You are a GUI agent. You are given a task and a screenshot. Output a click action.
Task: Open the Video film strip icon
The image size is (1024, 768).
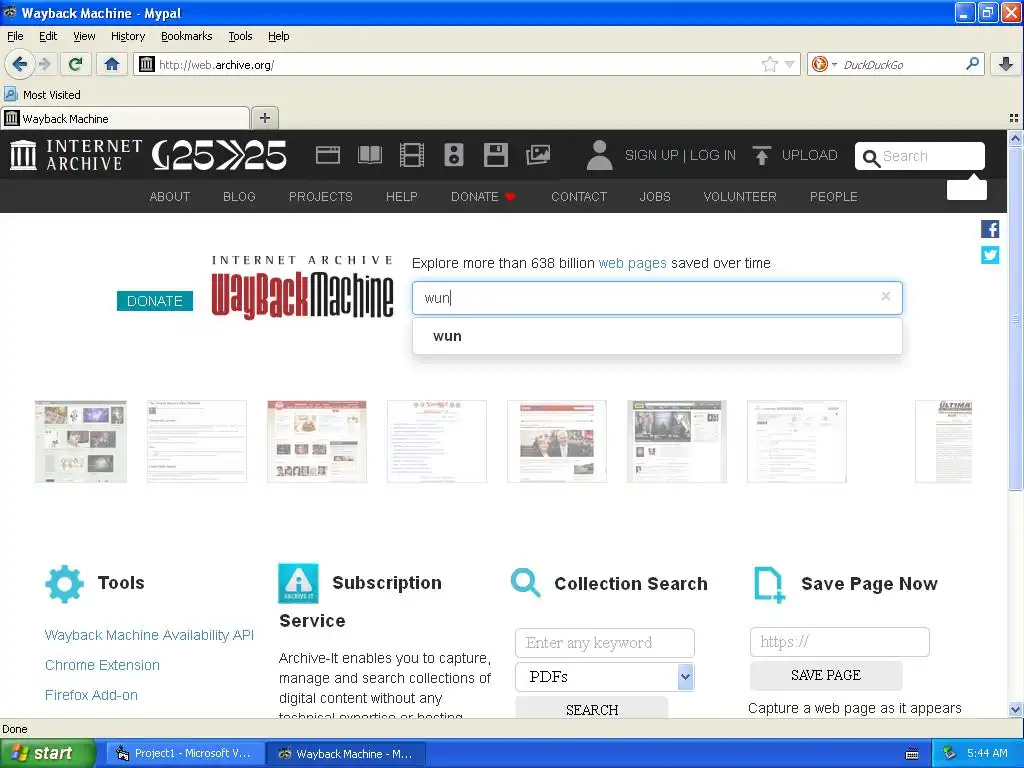tap(411, 155)
